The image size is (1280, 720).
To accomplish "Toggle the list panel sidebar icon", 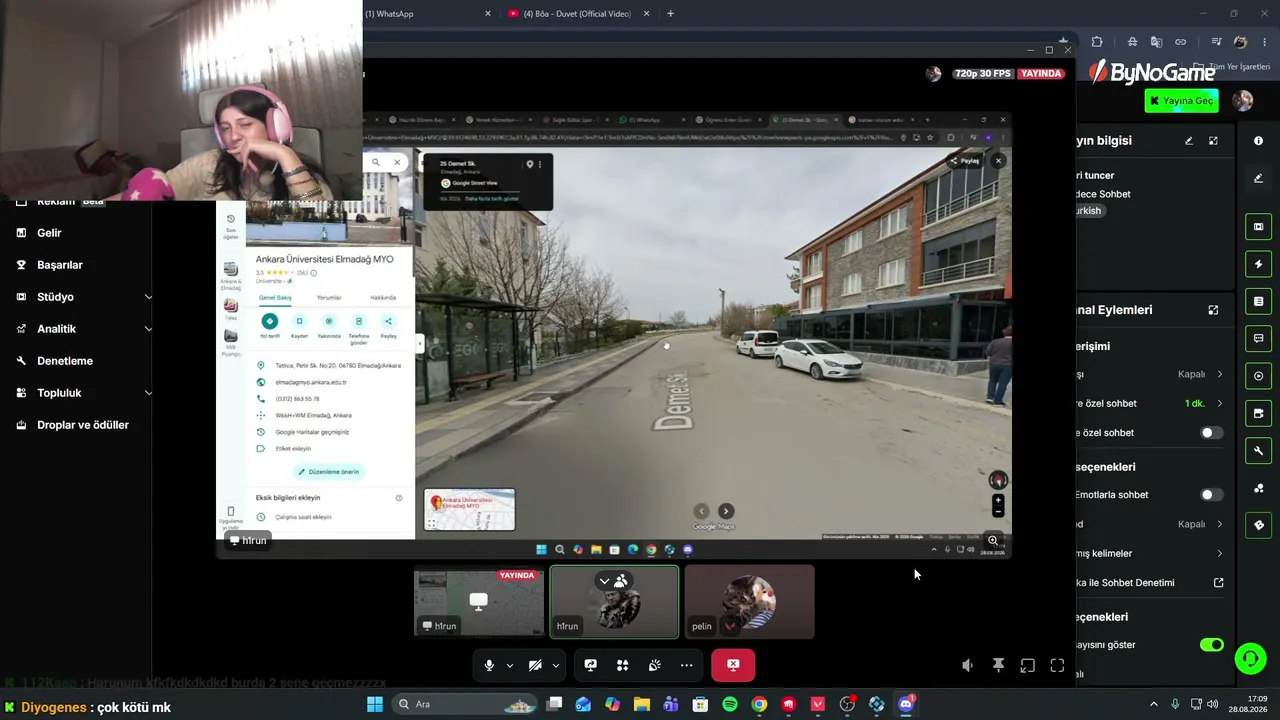I will [1258, 301].
